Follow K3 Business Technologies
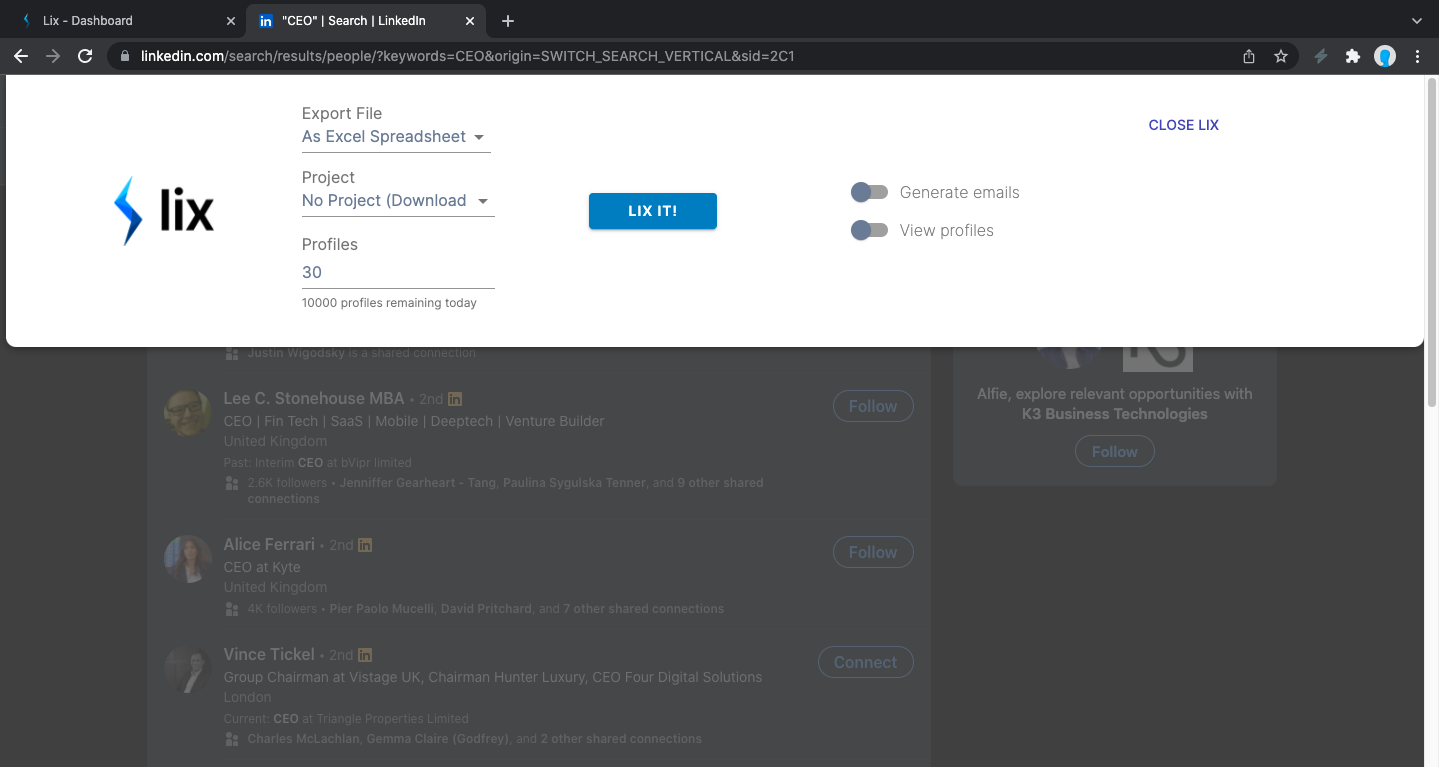The width and height of the screenshot is (1439, 767). point(1115,452)
